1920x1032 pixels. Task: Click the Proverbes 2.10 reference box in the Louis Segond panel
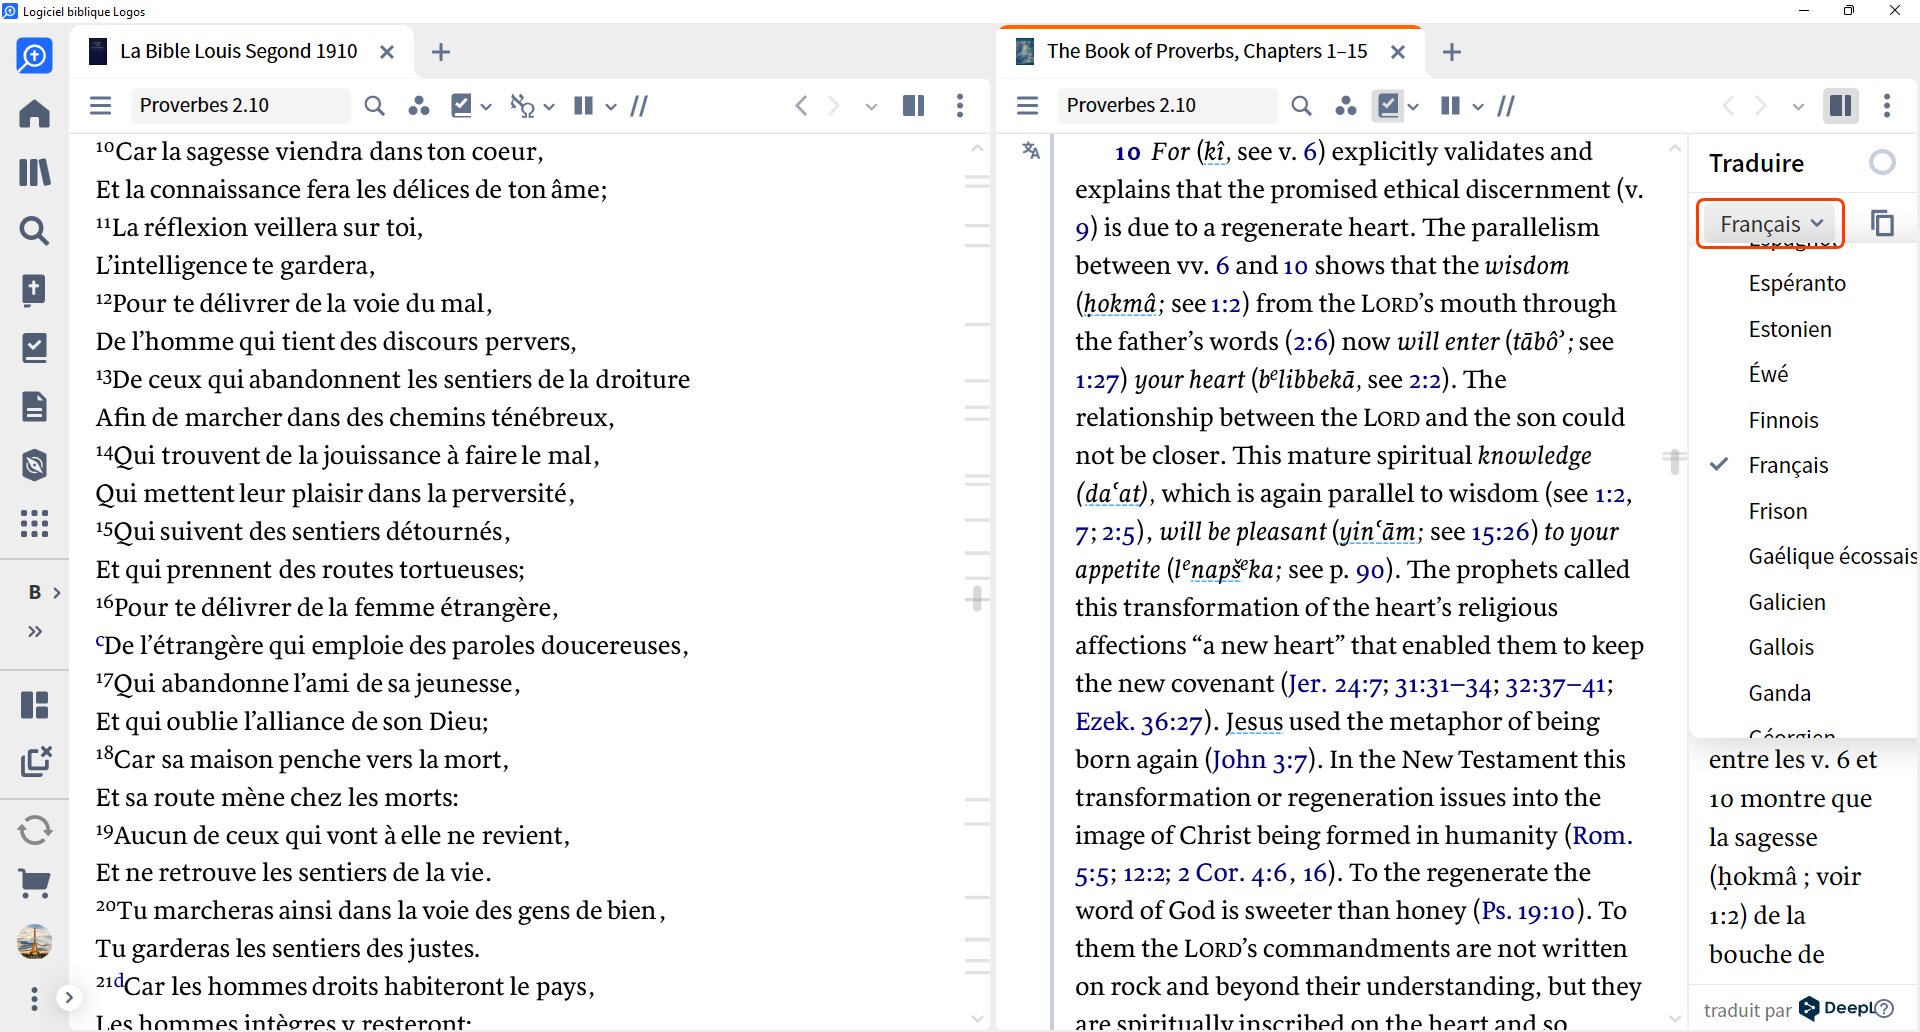(x=240, y=105)
